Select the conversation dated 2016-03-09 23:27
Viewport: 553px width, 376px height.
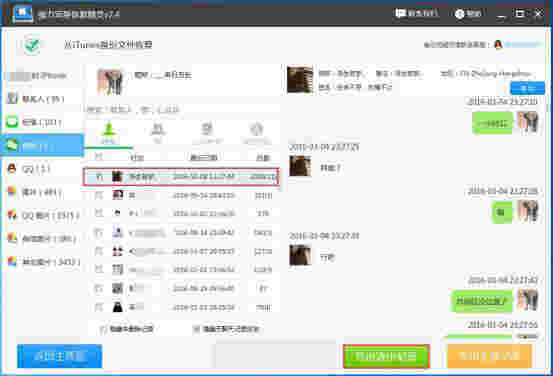coord(182,177)
